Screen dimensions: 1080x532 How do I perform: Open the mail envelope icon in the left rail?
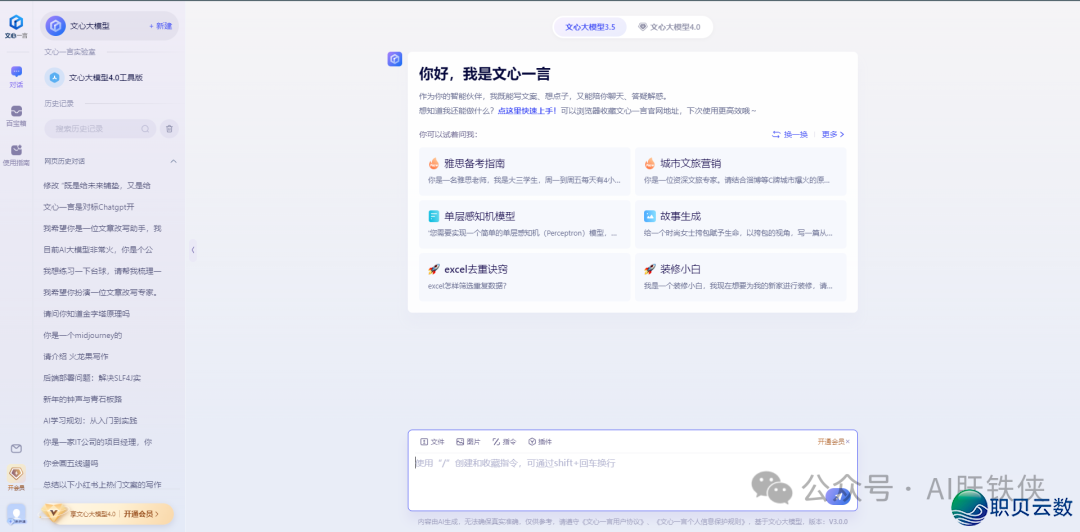coord(17,449)
